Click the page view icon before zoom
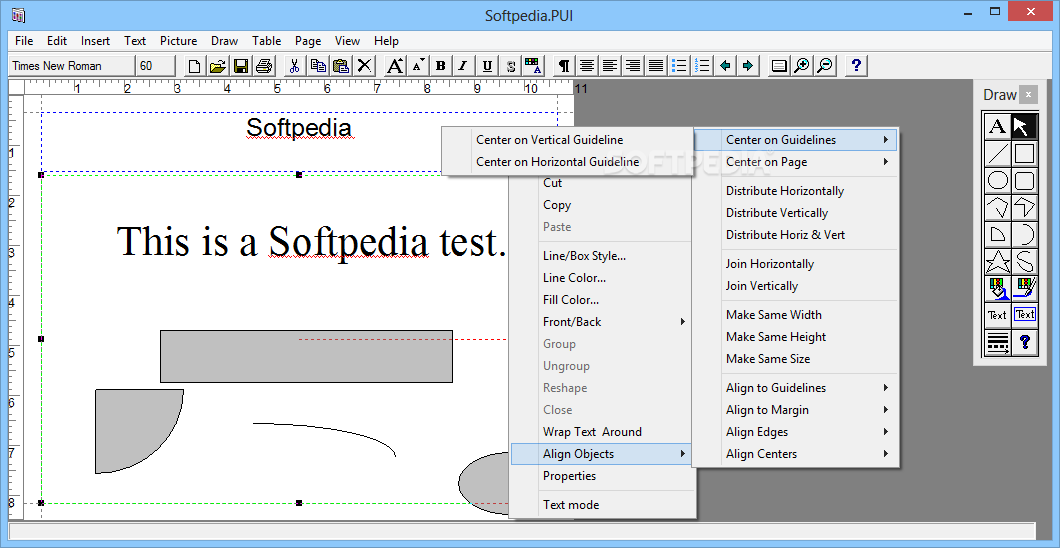The height and width of the screenshot is (548, 1060). tap(779, 66)
